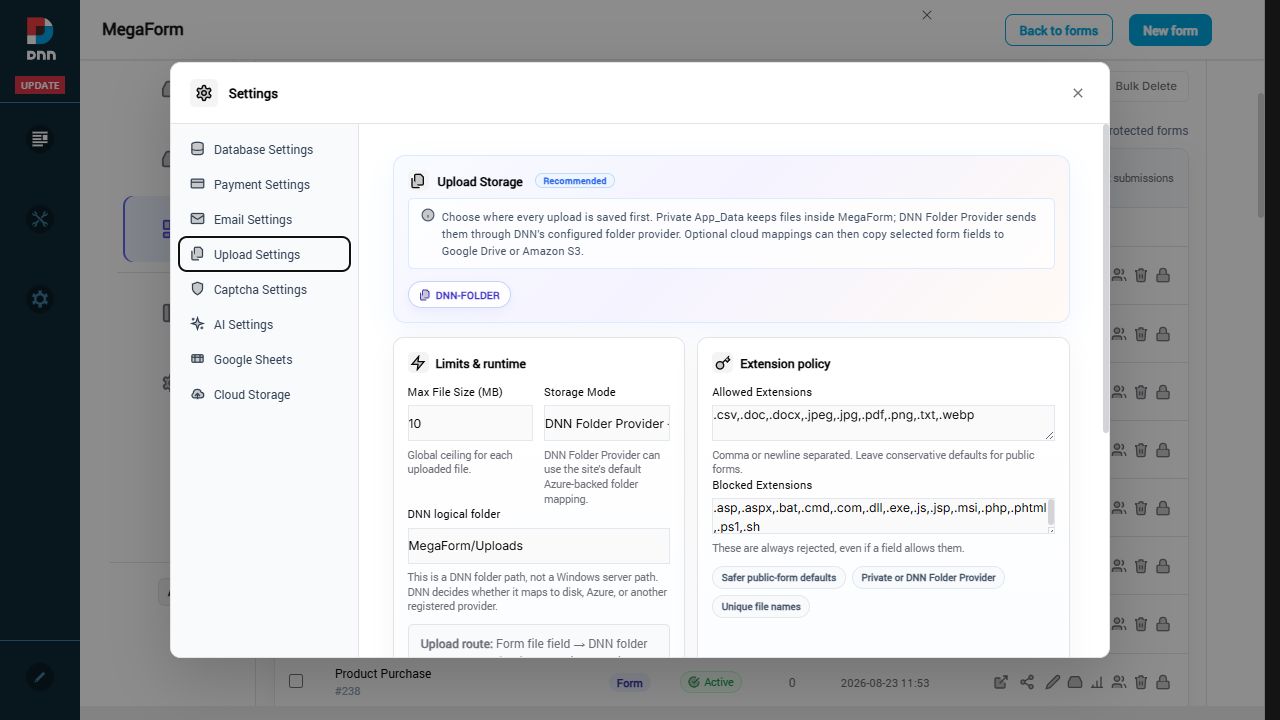Click the New form button
The height and width of the screenshot is (720, 1280).
(1170, 30)
